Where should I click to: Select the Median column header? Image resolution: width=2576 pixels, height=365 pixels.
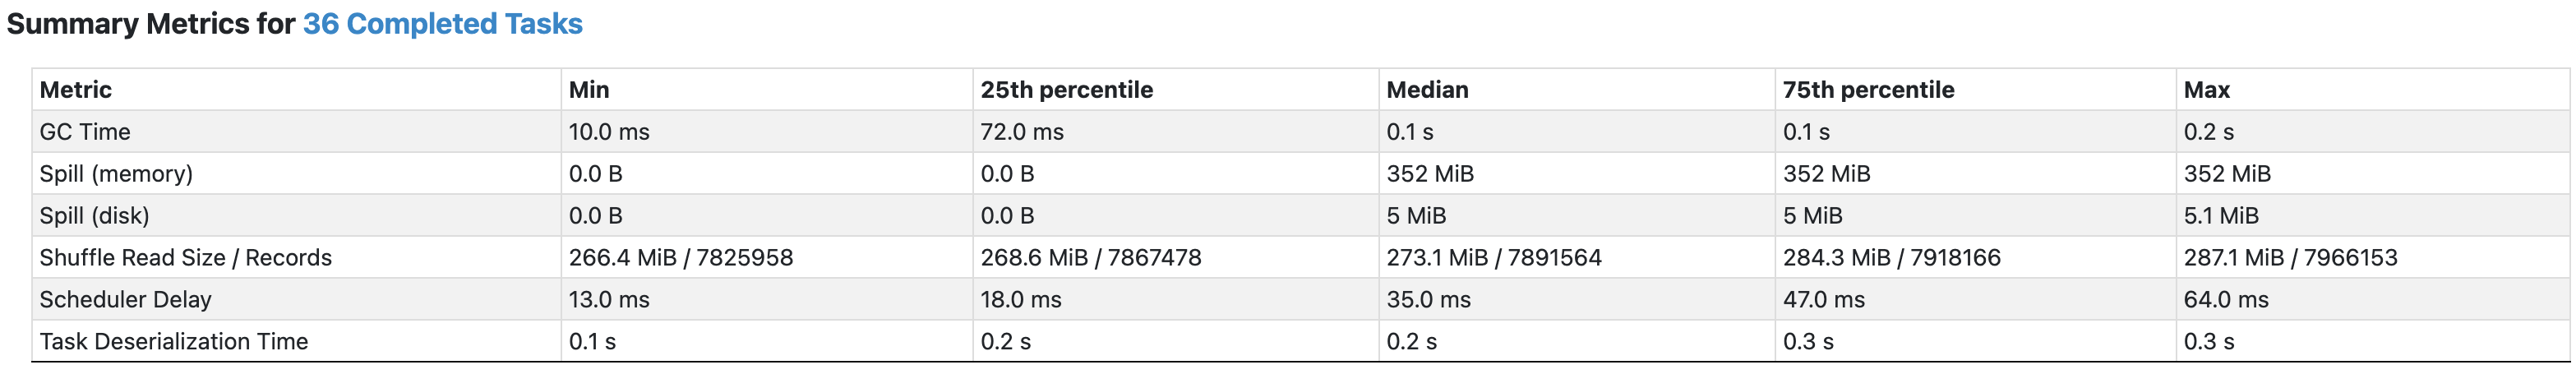1427,90
